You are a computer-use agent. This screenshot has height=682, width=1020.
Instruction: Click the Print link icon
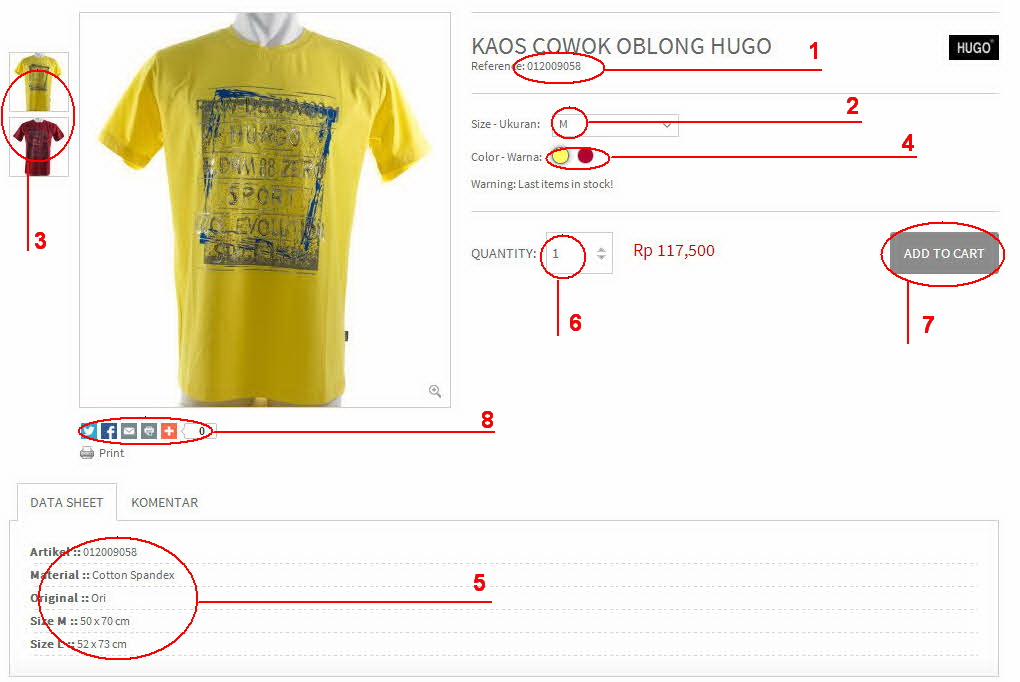click(87, 453)
